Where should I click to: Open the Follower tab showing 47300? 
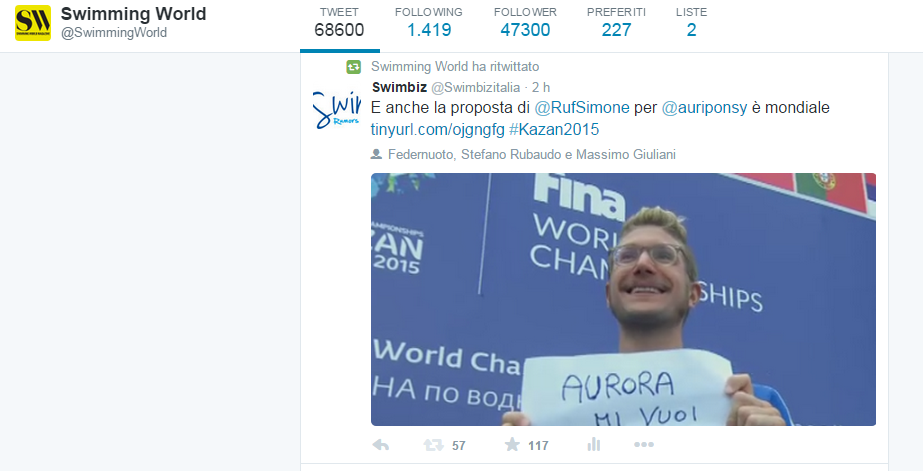pos(525,24)
